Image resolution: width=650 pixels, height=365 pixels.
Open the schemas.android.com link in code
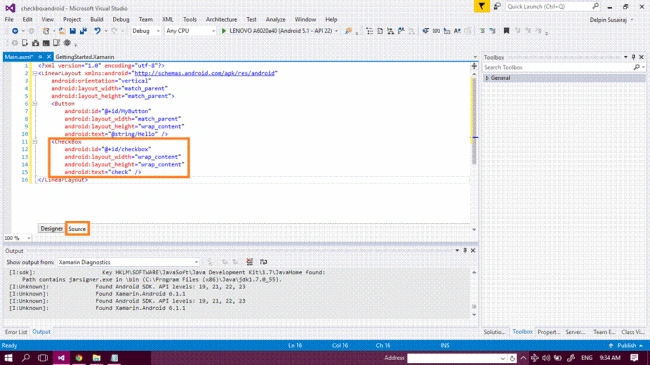coord(204,73)
